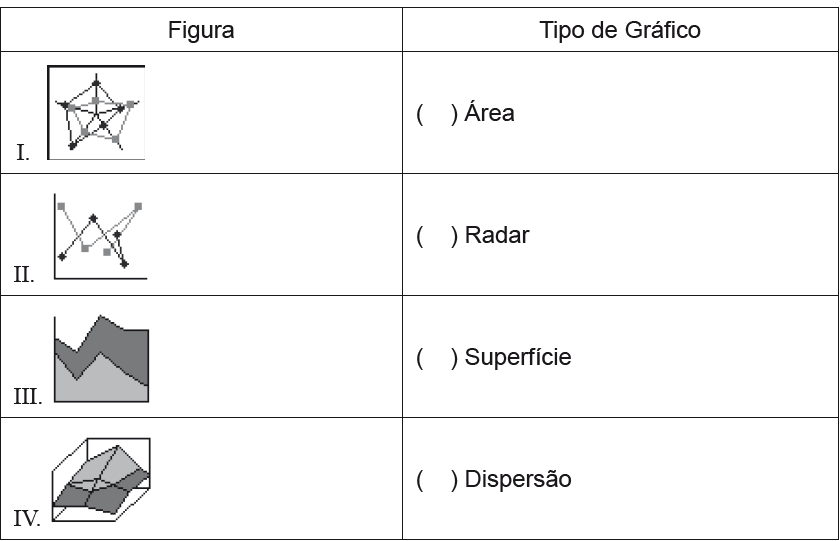Click the Superfície label text
Image resolution: width=840 pixels, height=541 pixels.
[518, 357]
